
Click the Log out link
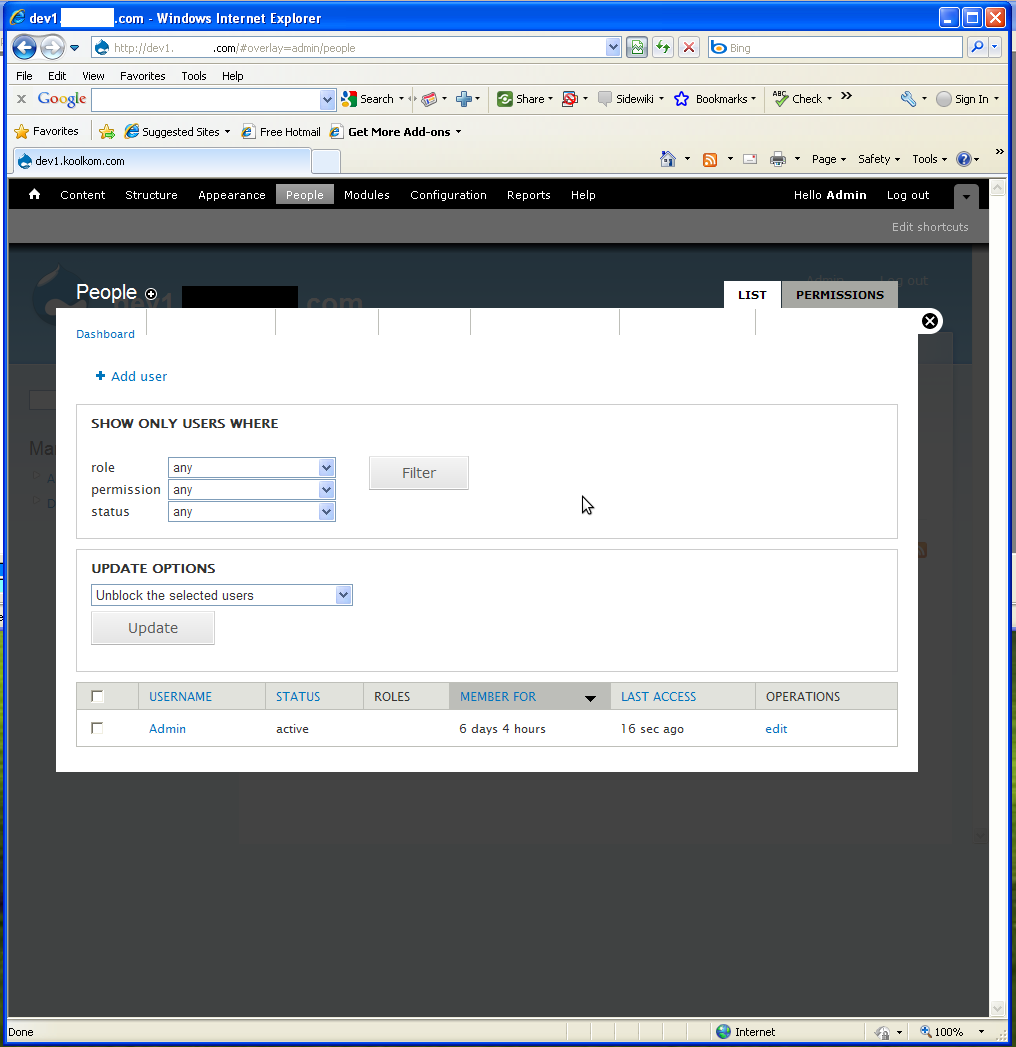pyautogui.click(x=908, y=195)
